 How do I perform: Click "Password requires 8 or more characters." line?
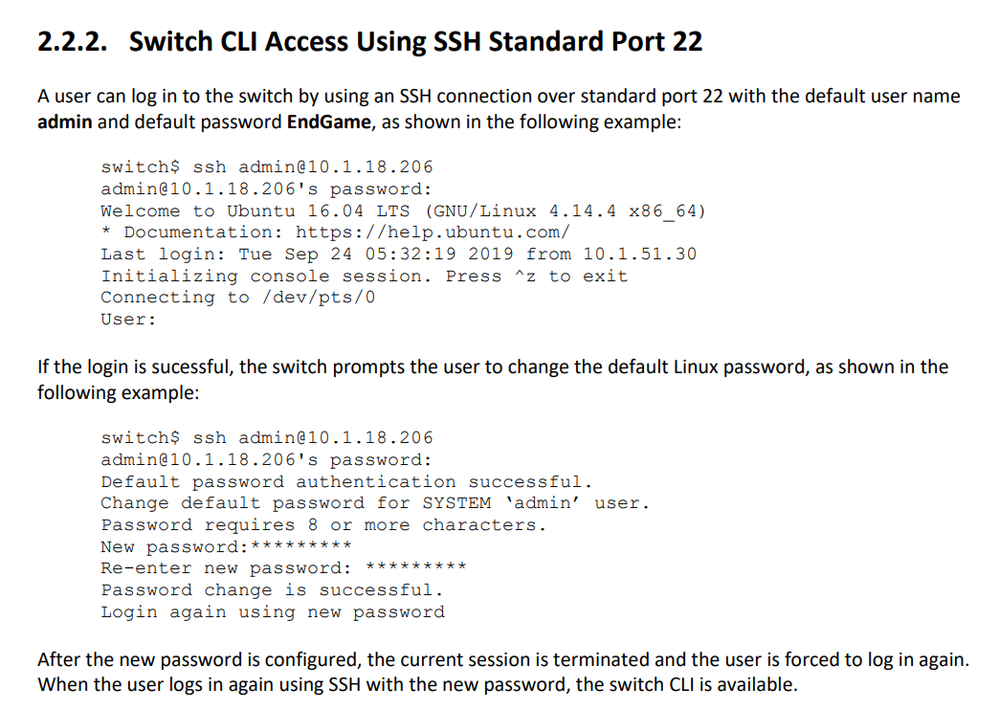[324, 525]
